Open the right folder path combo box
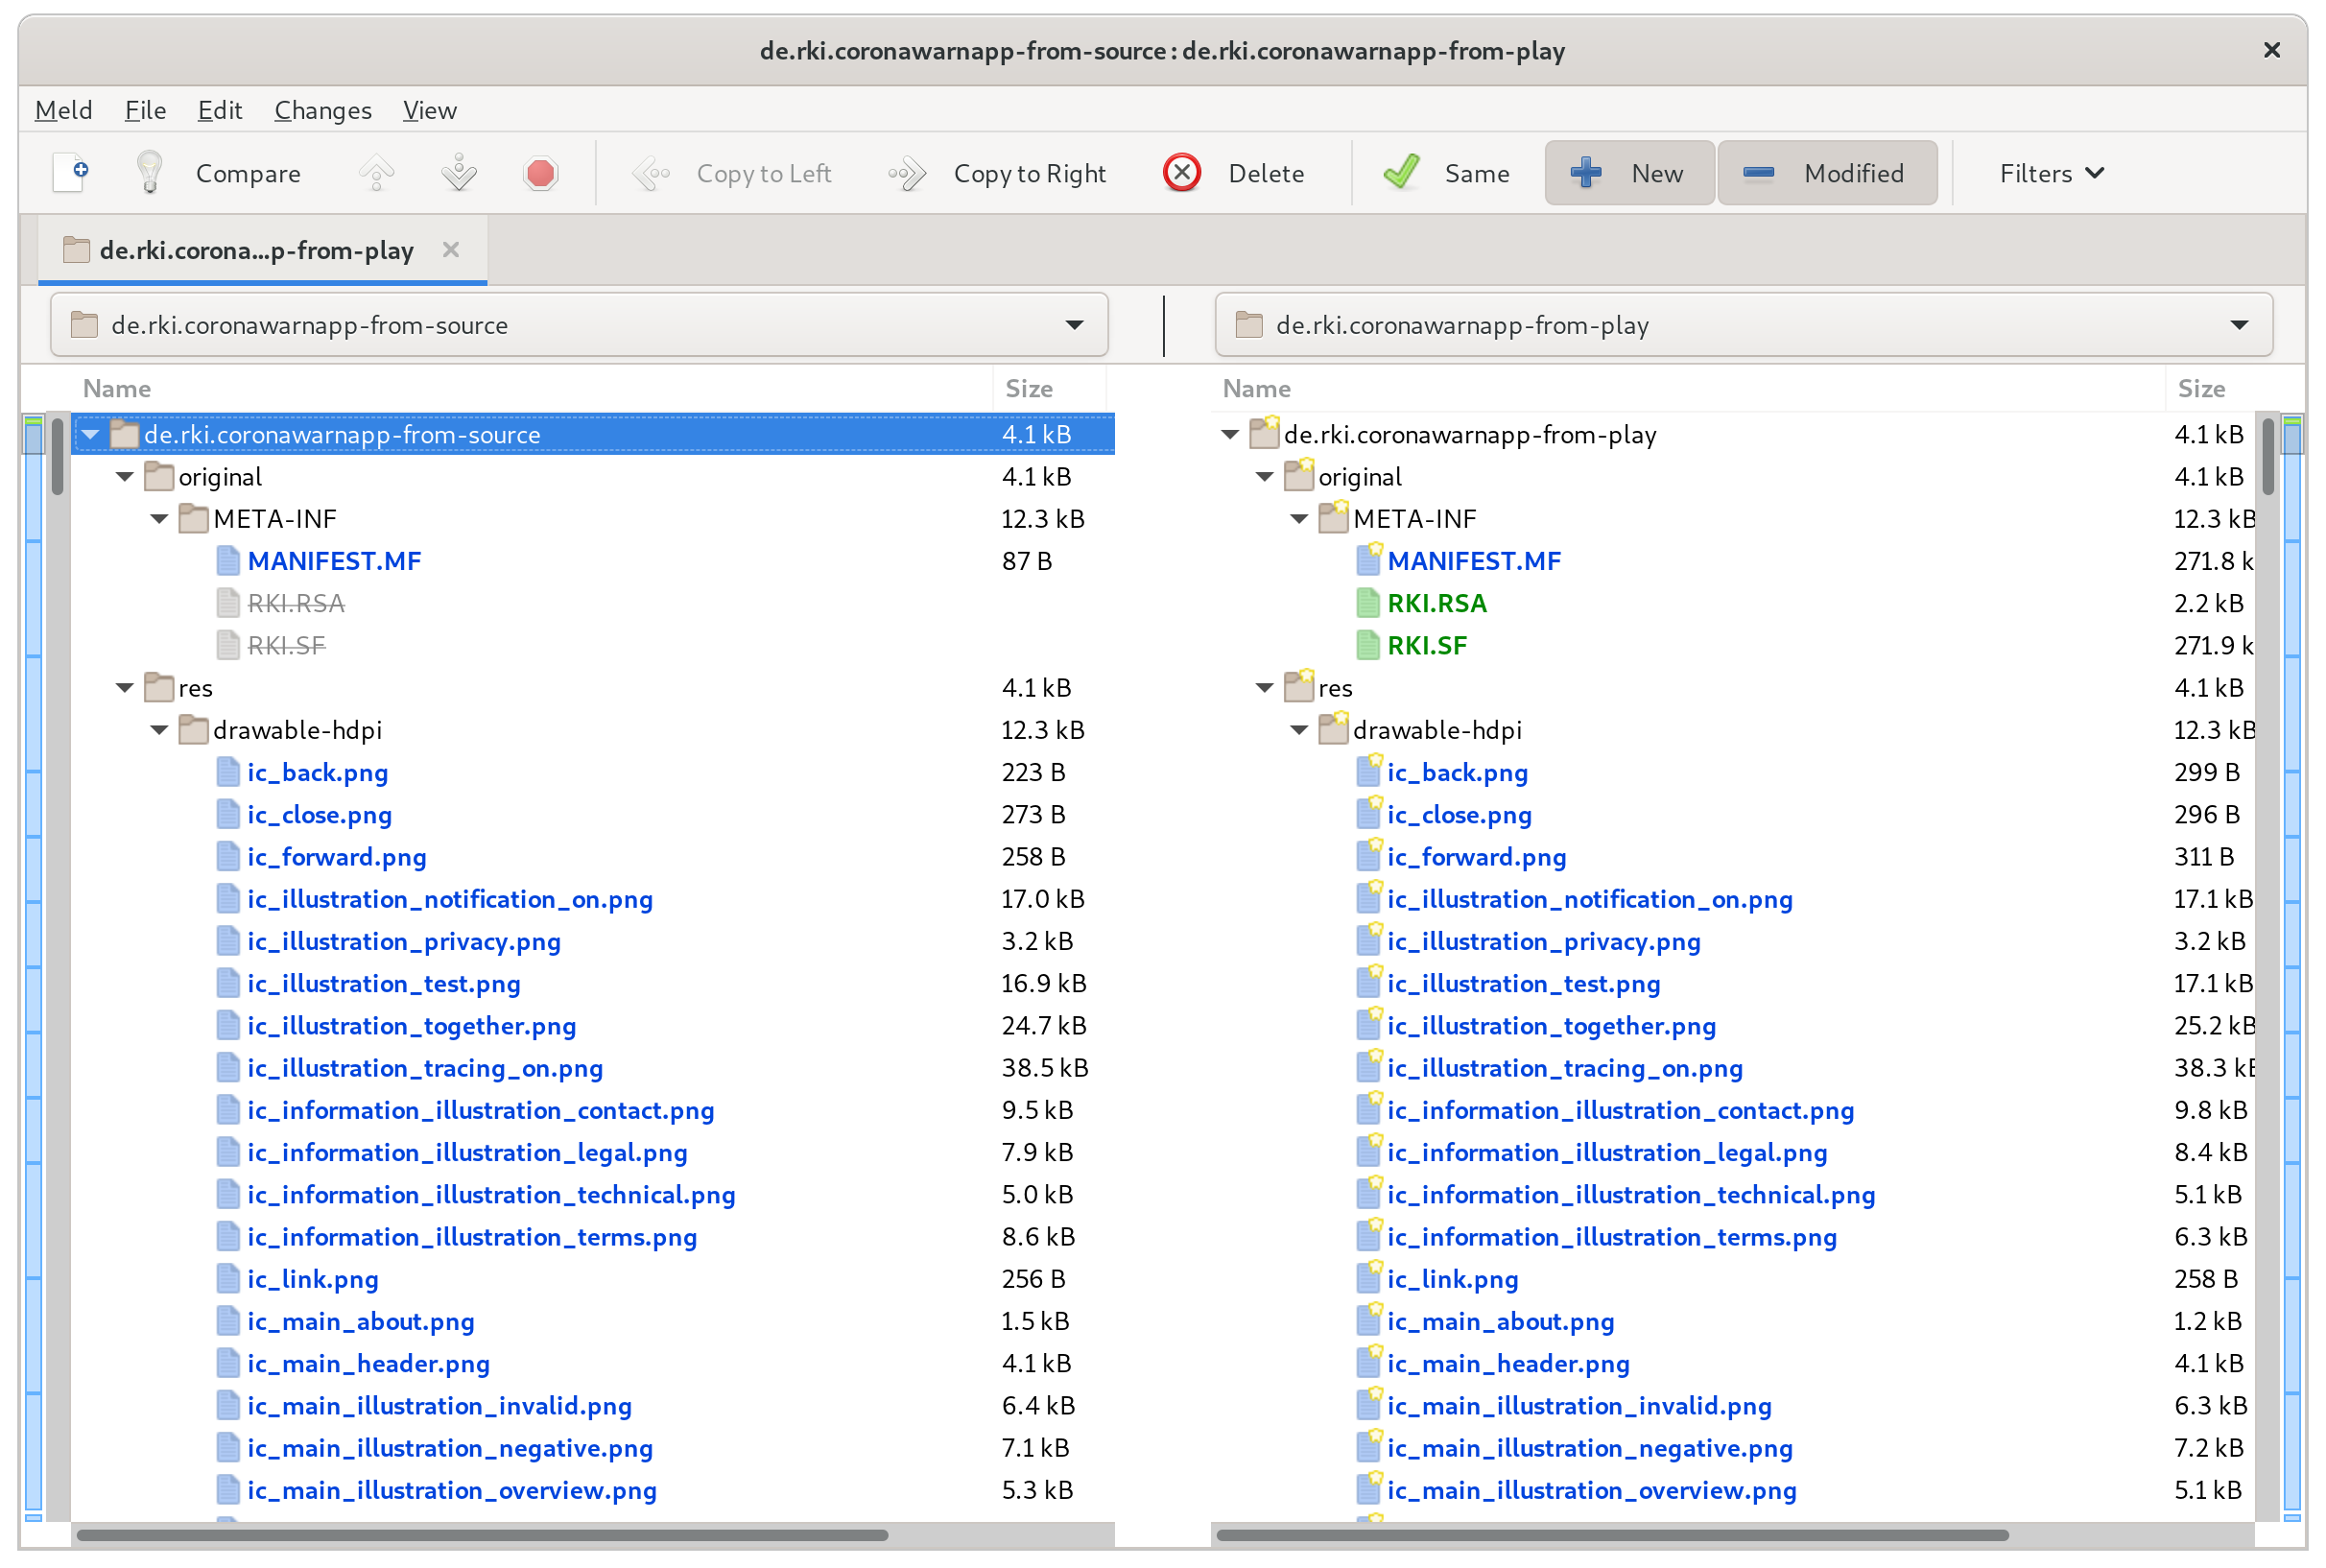Image resolution: width=2326 pixels, height=1568 pixels. [1743, 324]
